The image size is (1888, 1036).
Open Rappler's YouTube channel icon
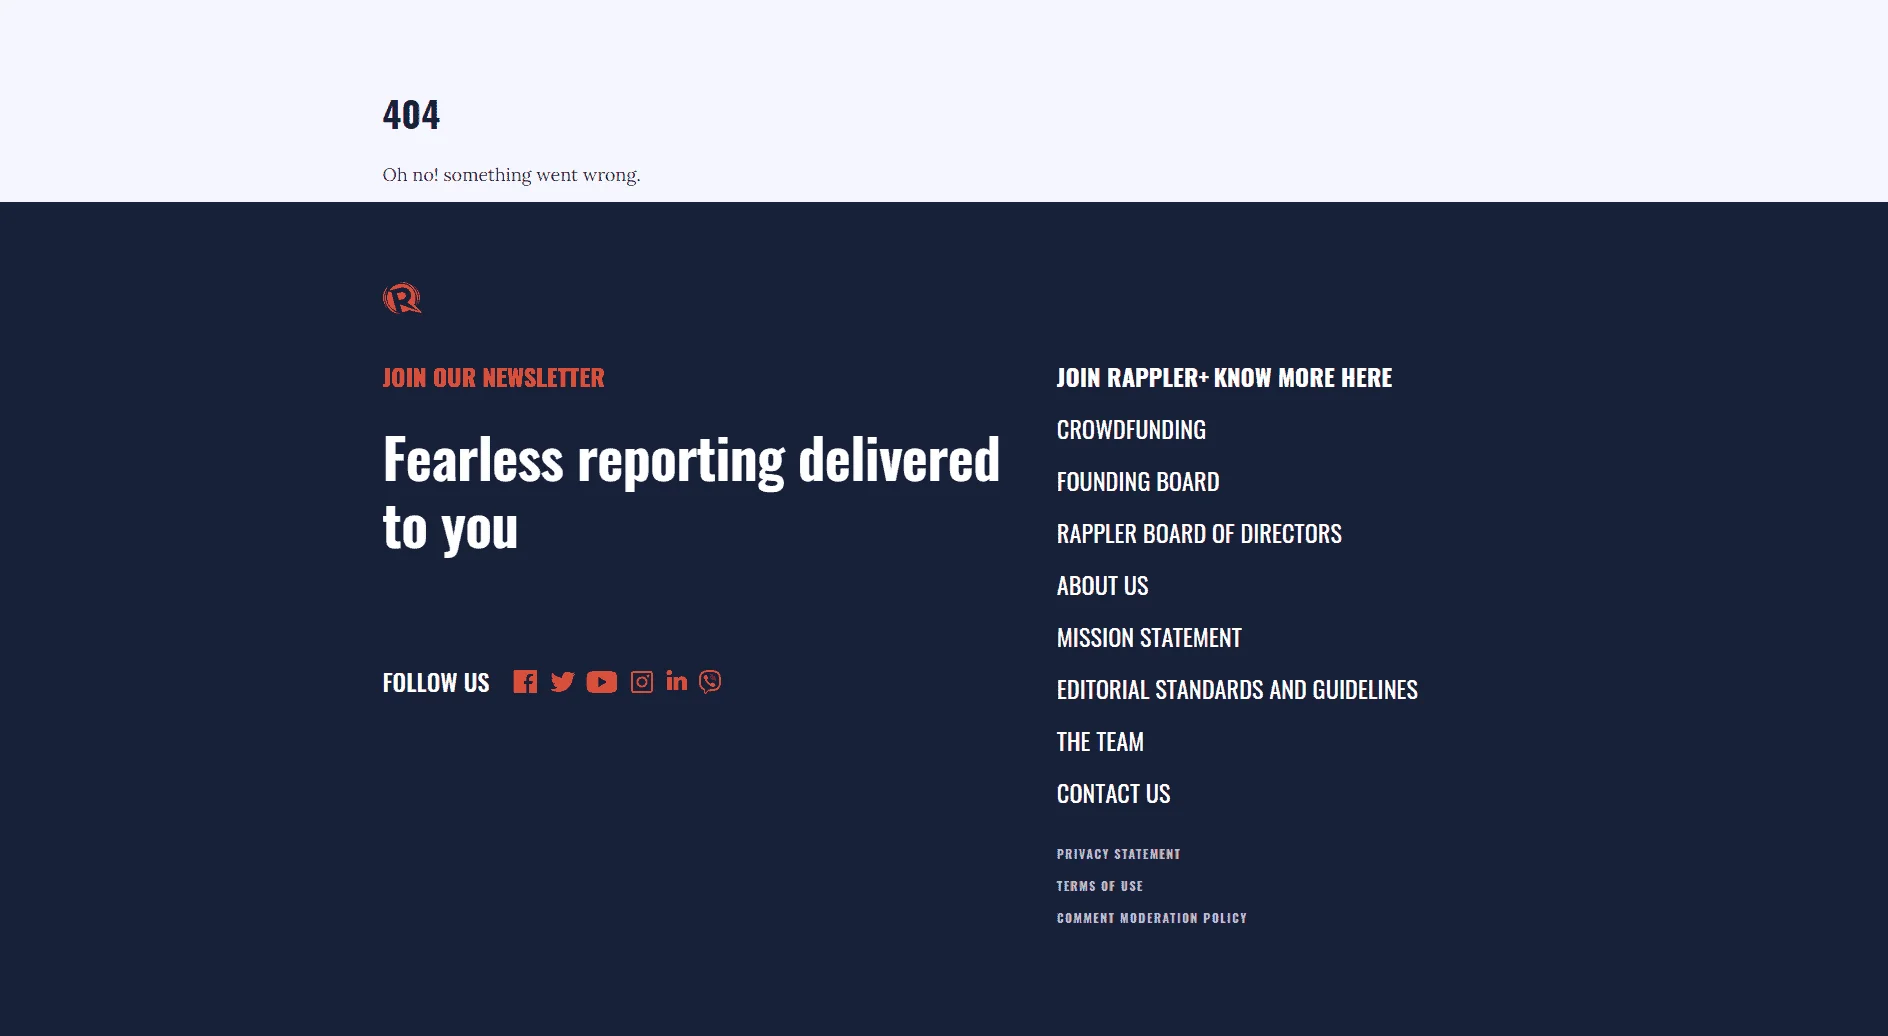[602, 682]
